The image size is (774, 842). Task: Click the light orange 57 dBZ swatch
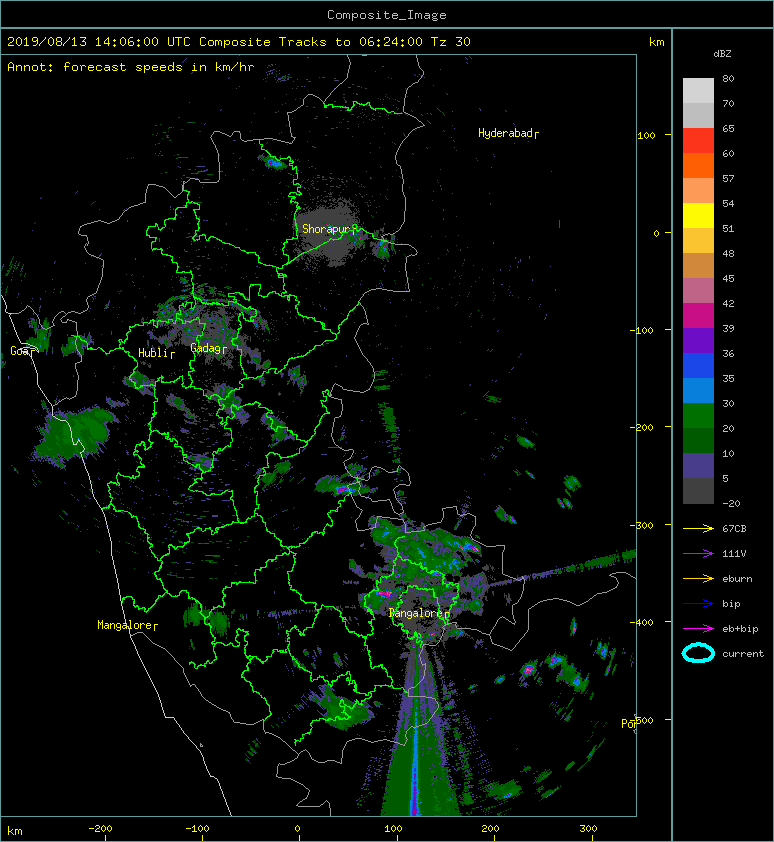[x=698, y=191]
